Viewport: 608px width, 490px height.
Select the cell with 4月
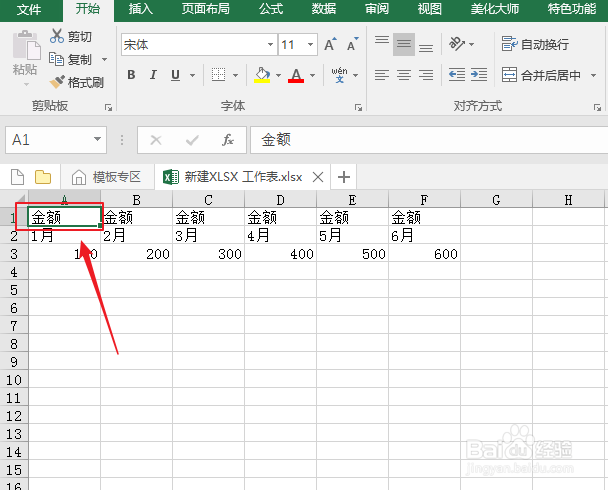pyautogui.click(x=280, y=235)
